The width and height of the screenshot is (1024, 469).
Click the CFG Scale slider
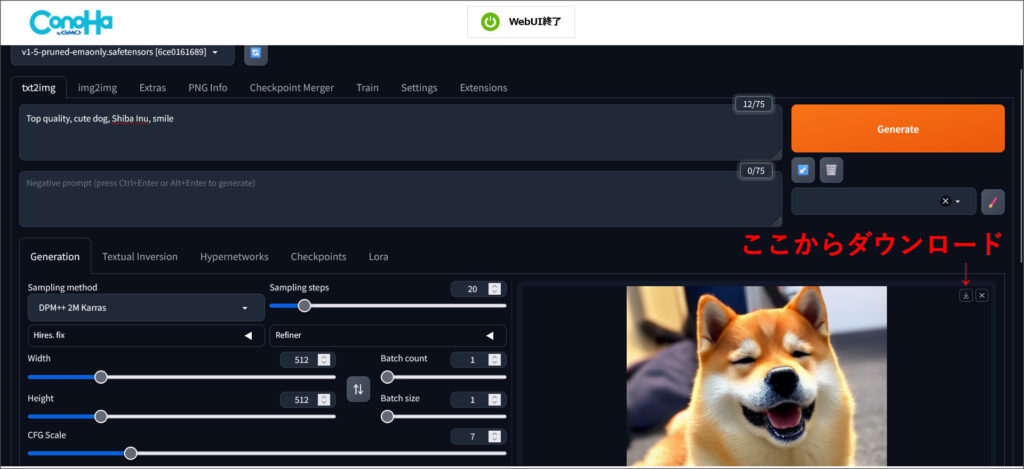(266, 453)
